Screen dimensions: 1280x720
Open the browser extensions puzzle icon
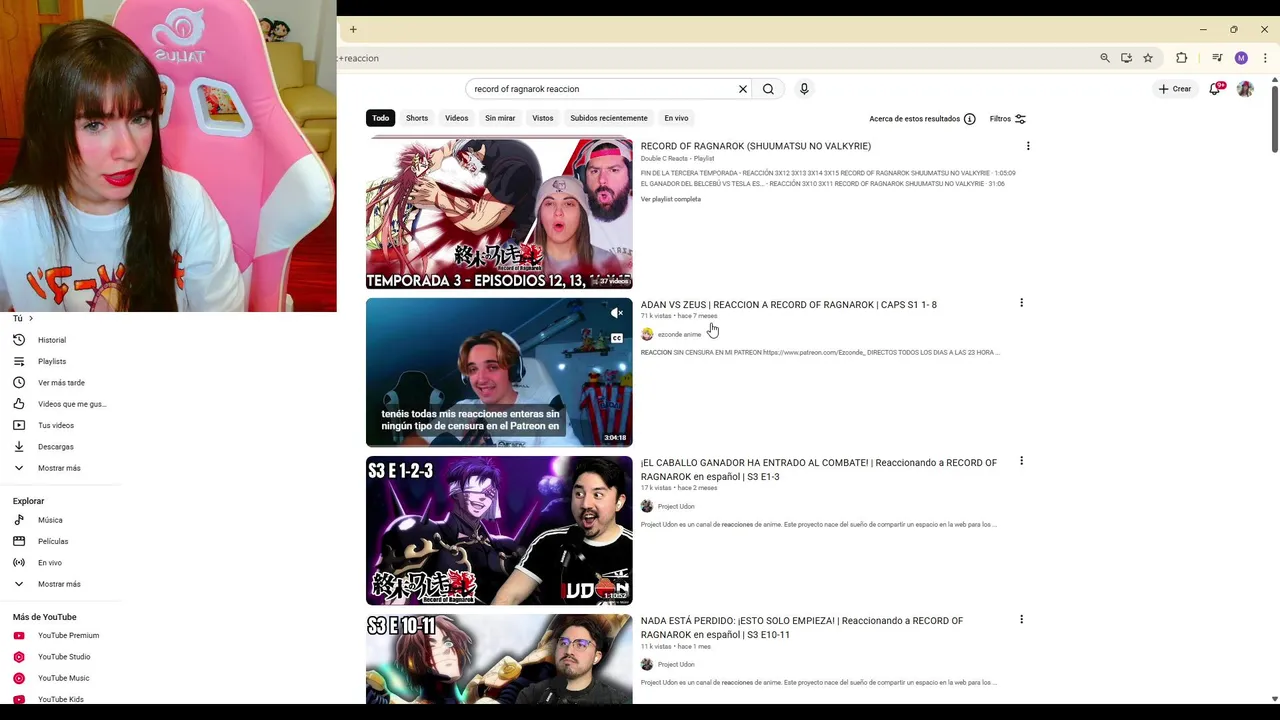pyautogui.click(x=1181, y=58)
